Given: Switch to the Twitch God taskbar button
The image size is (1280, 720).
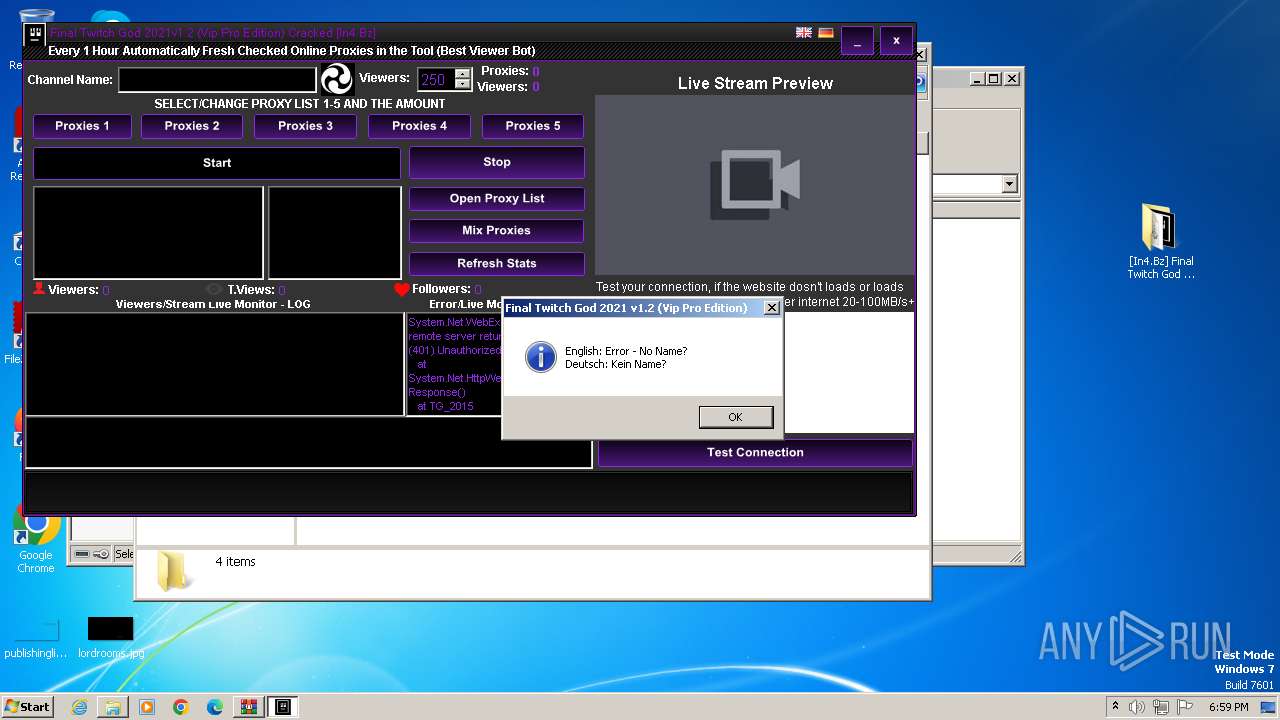Looking at the screenshot, I should pyautogui.click(x=284, y=707).
